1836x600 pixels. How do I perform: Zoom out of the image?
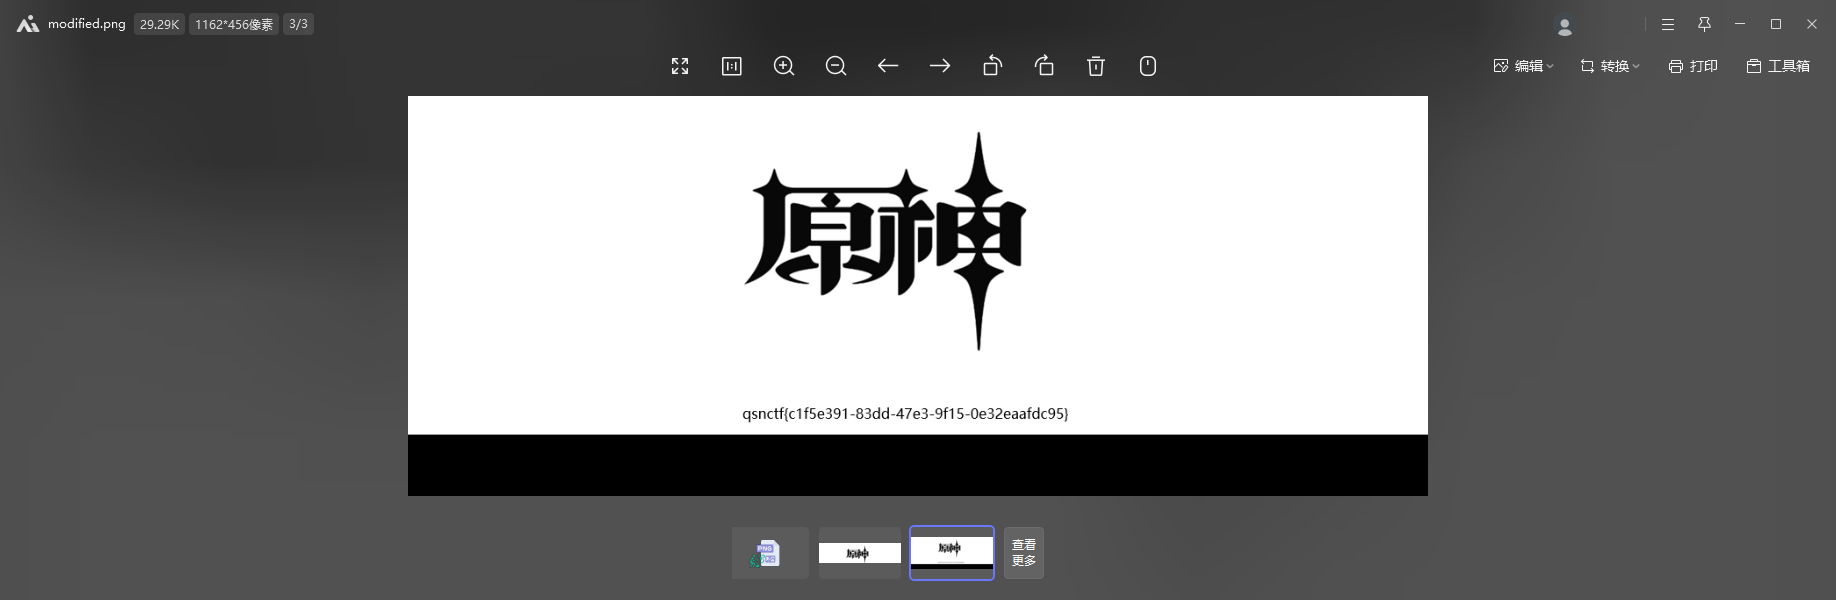click(836, 66)
